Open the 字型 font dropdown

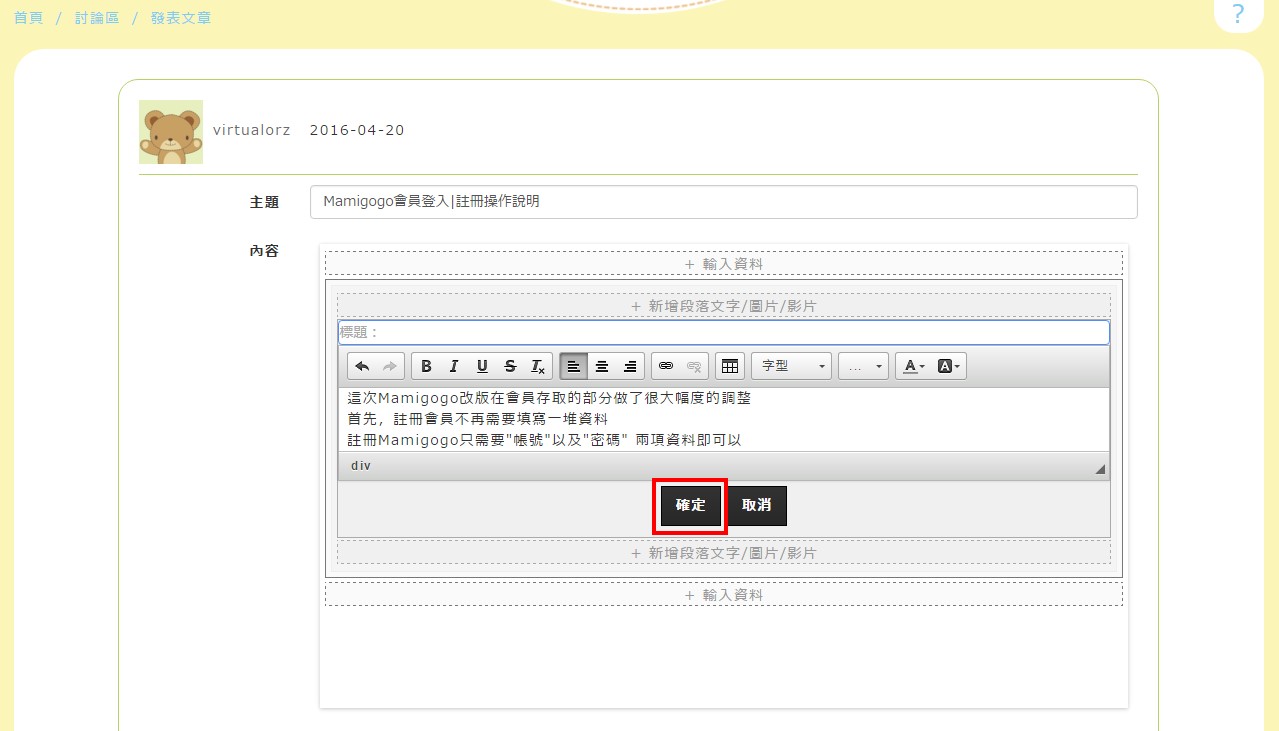pos(792,366)
